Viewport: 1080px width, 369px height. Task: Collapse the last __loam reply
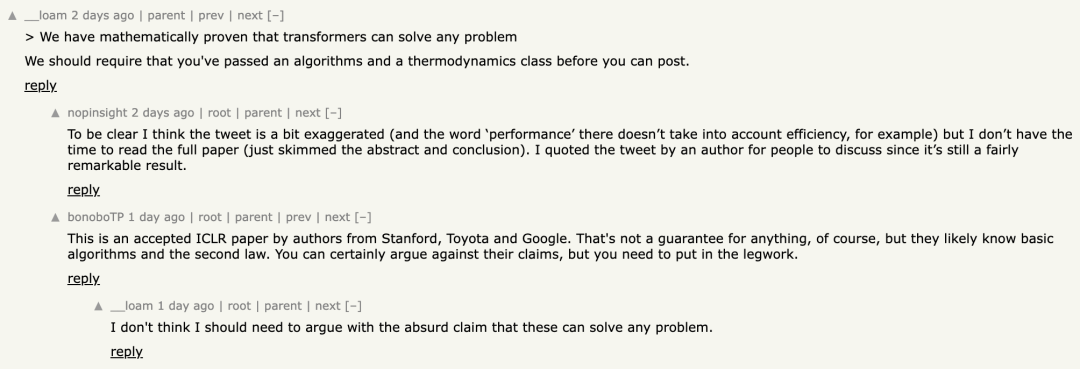[x=353, y=306]
